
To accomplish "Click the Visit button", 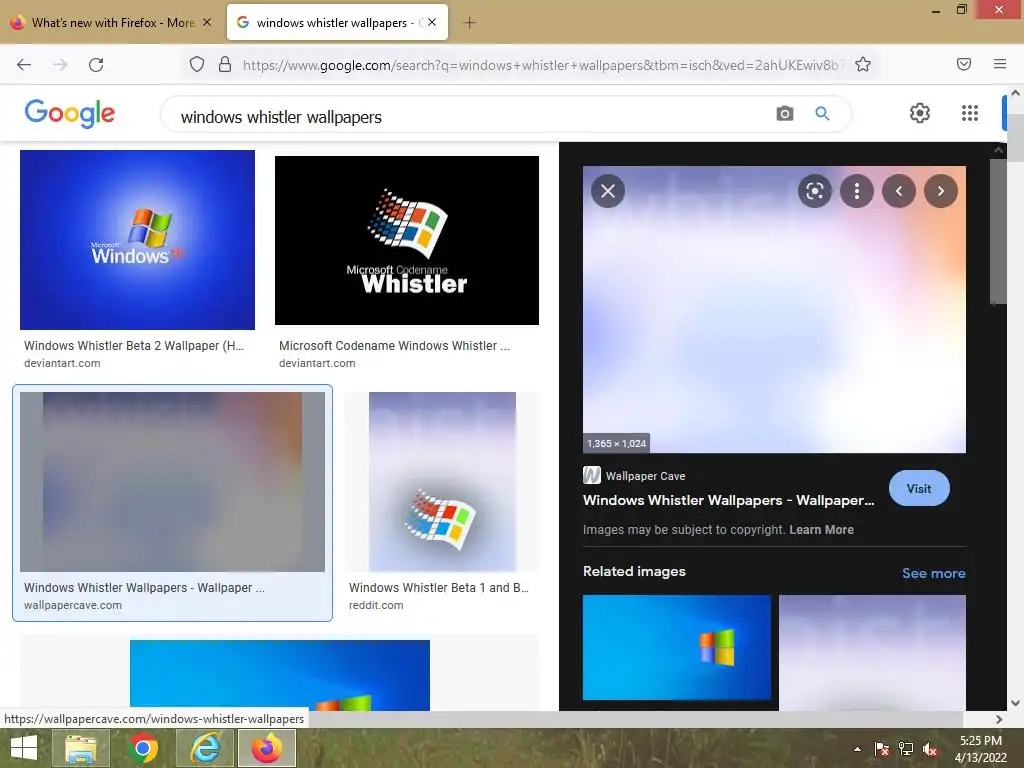I will coord(919,488).
